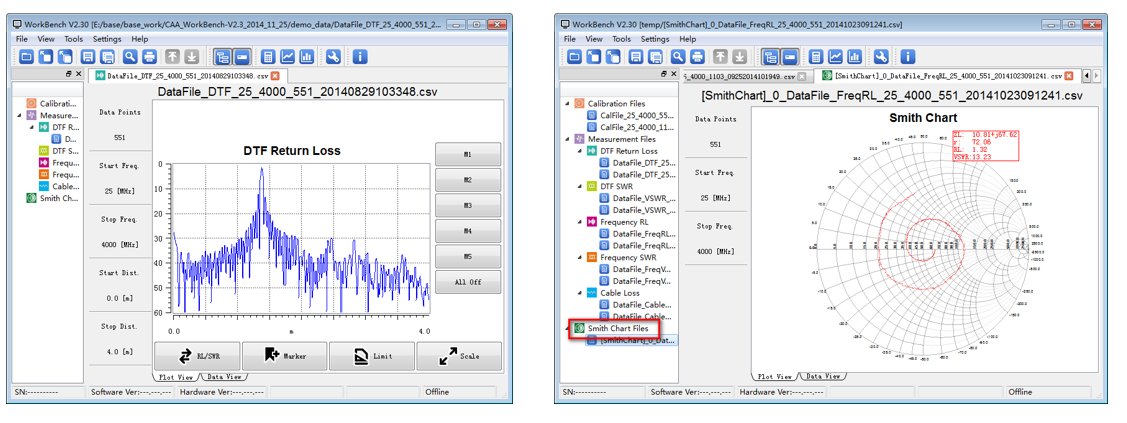Screen dimensions: 1127x423
Task: Toggle marker M2 button
Action: (468, 180)
